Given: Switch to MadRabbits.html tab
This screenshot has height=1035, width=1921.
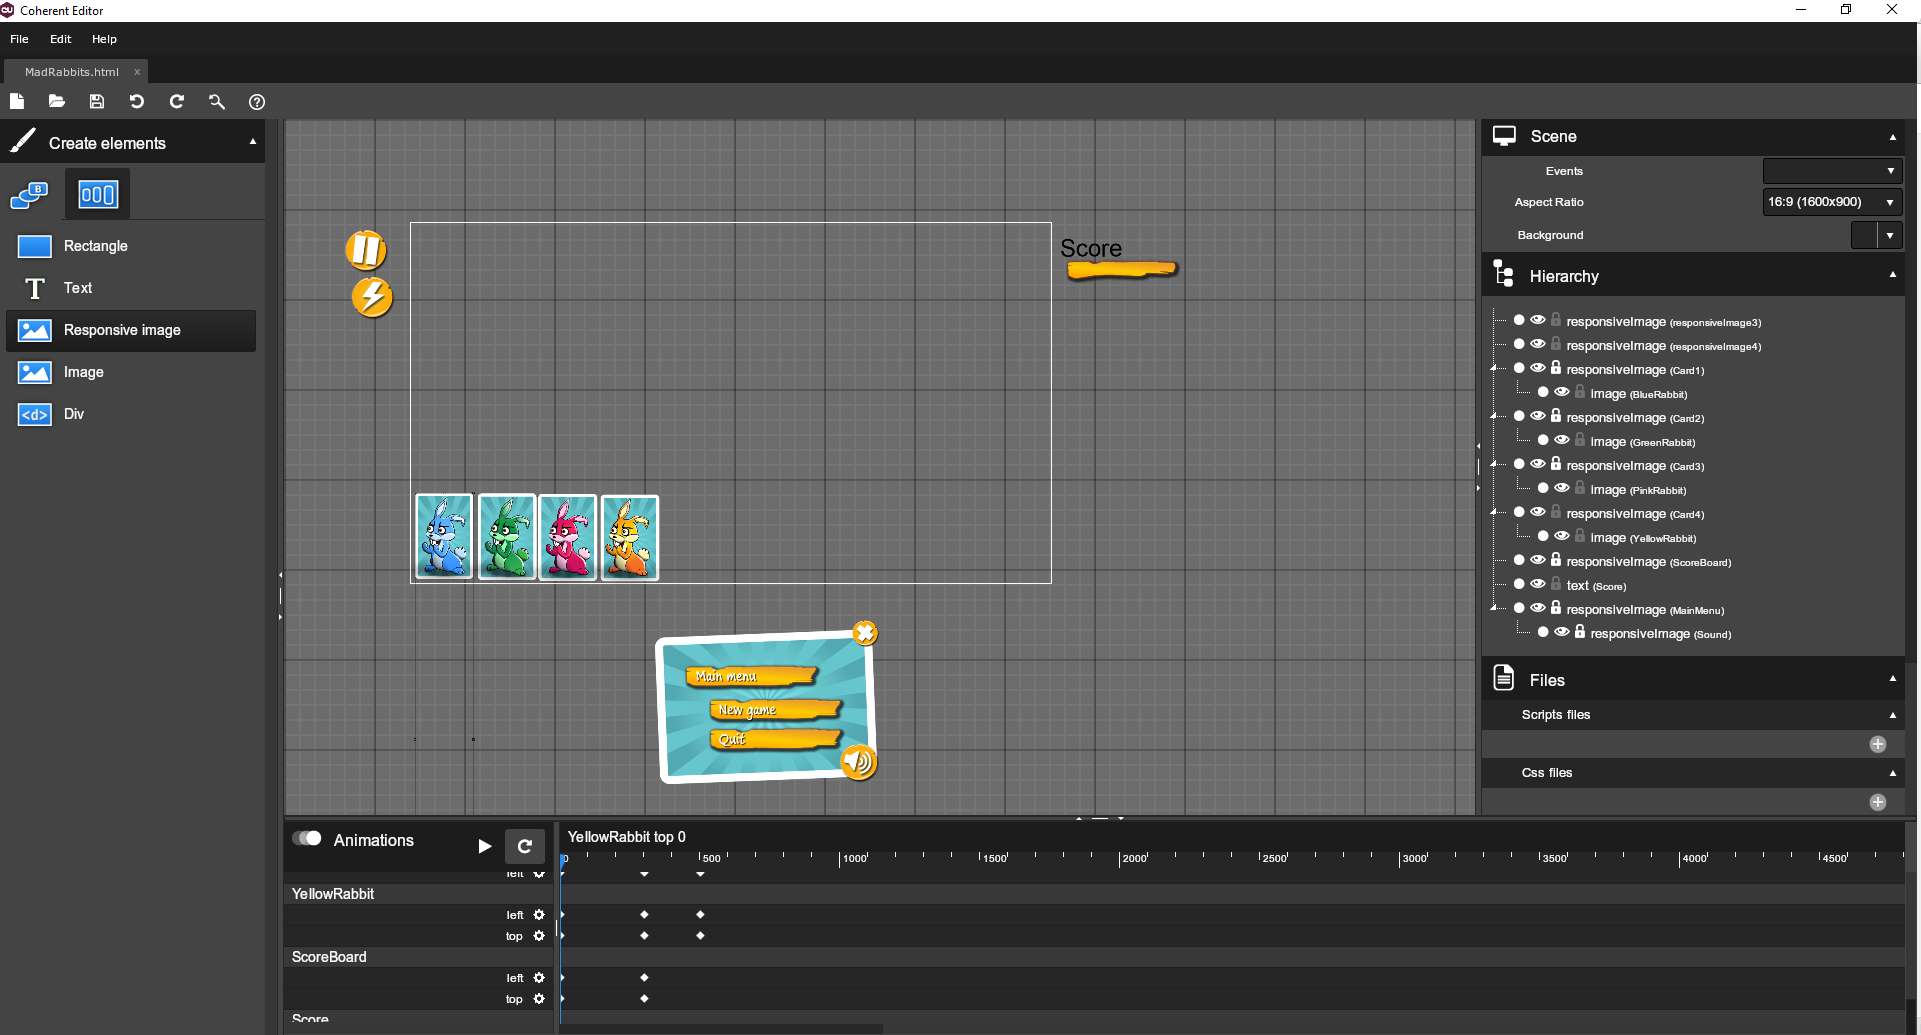Looking at the screenshot, I should (72, 72).
